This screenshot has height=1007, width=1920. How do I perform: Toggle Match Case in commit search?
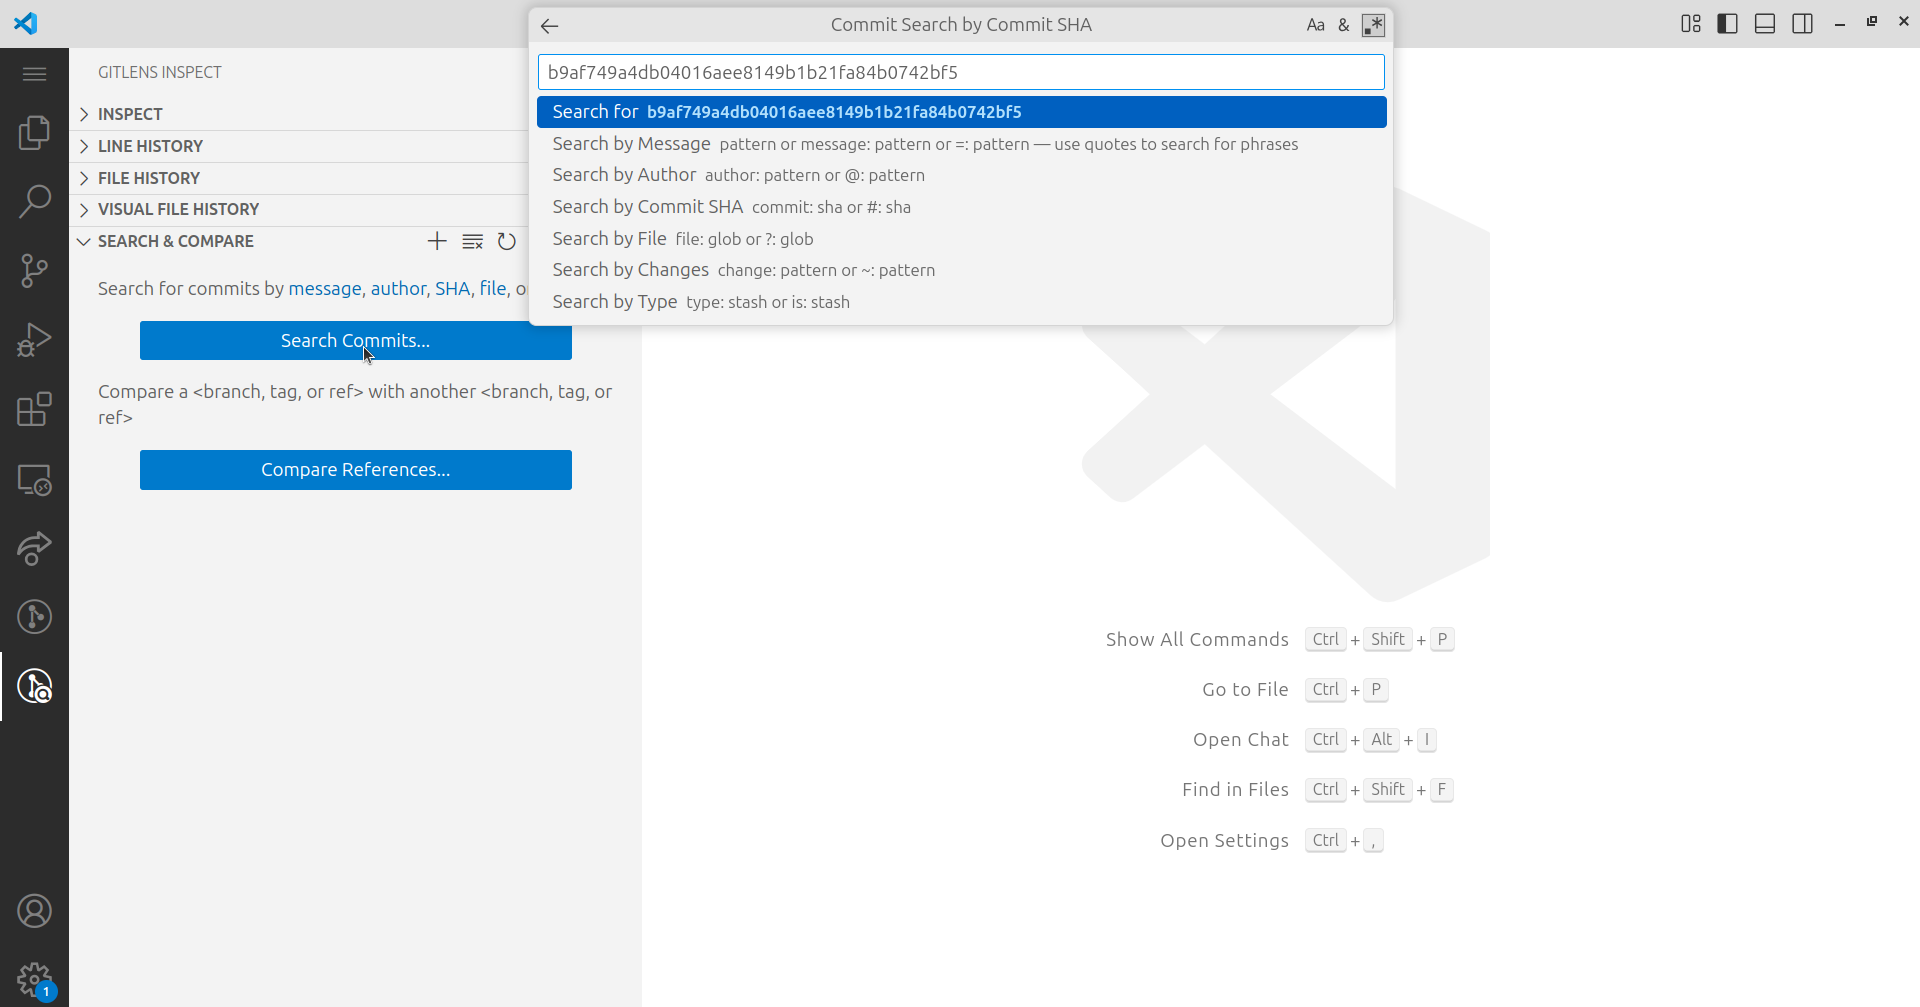[1315, 25]
